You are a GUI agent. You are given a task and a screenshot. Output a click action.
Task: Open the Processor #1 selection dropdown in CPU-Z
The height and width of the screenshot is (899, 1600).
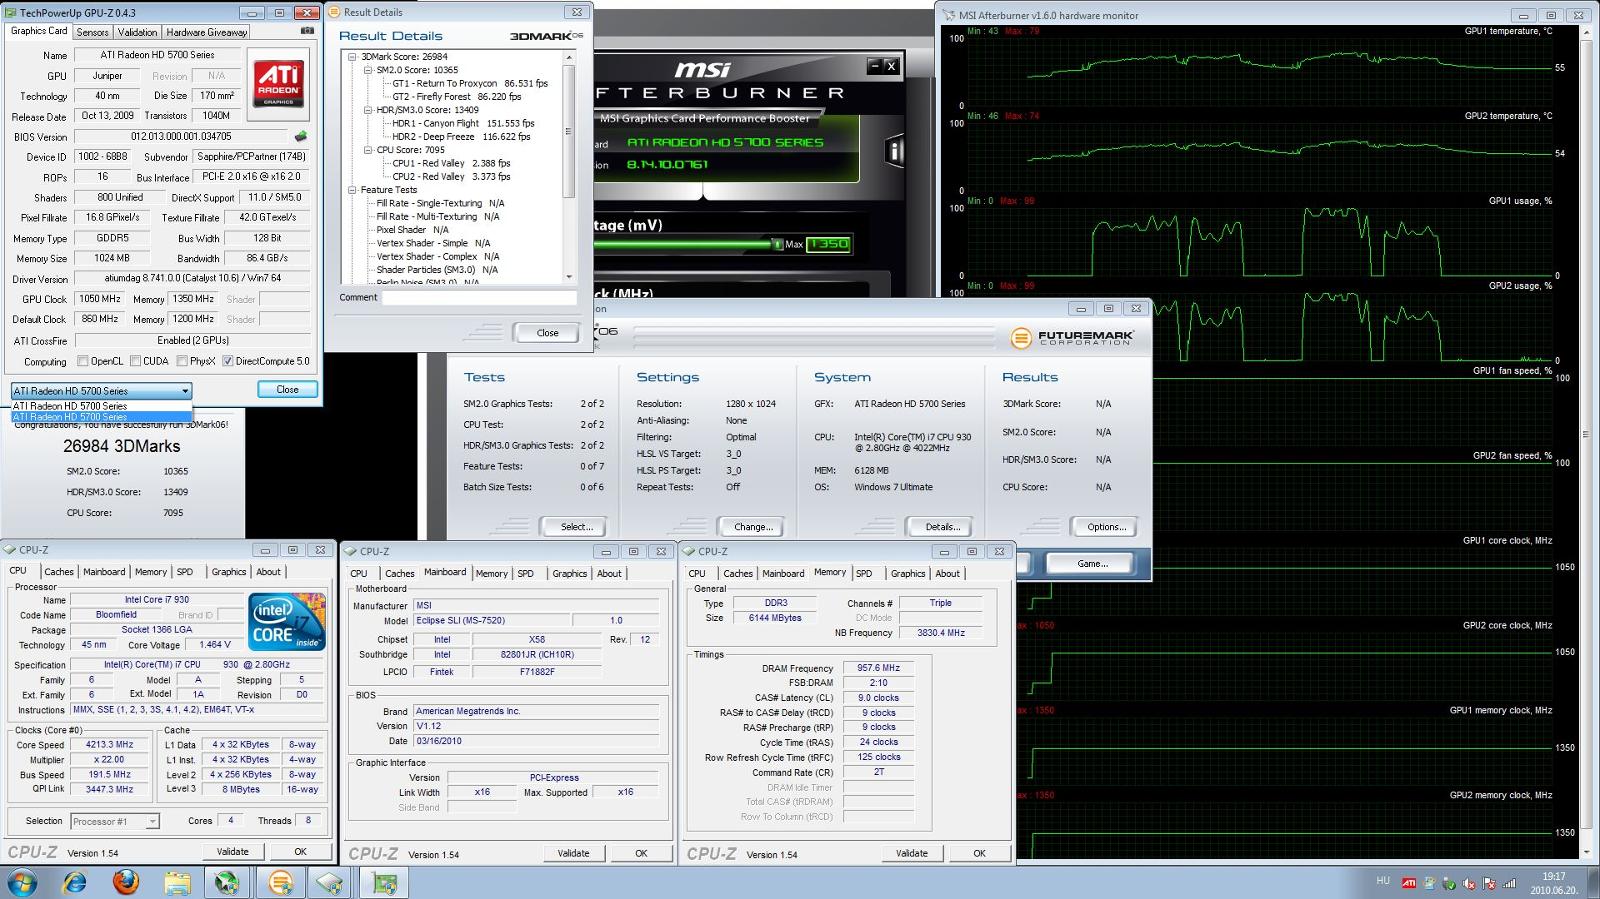[115, 821]
